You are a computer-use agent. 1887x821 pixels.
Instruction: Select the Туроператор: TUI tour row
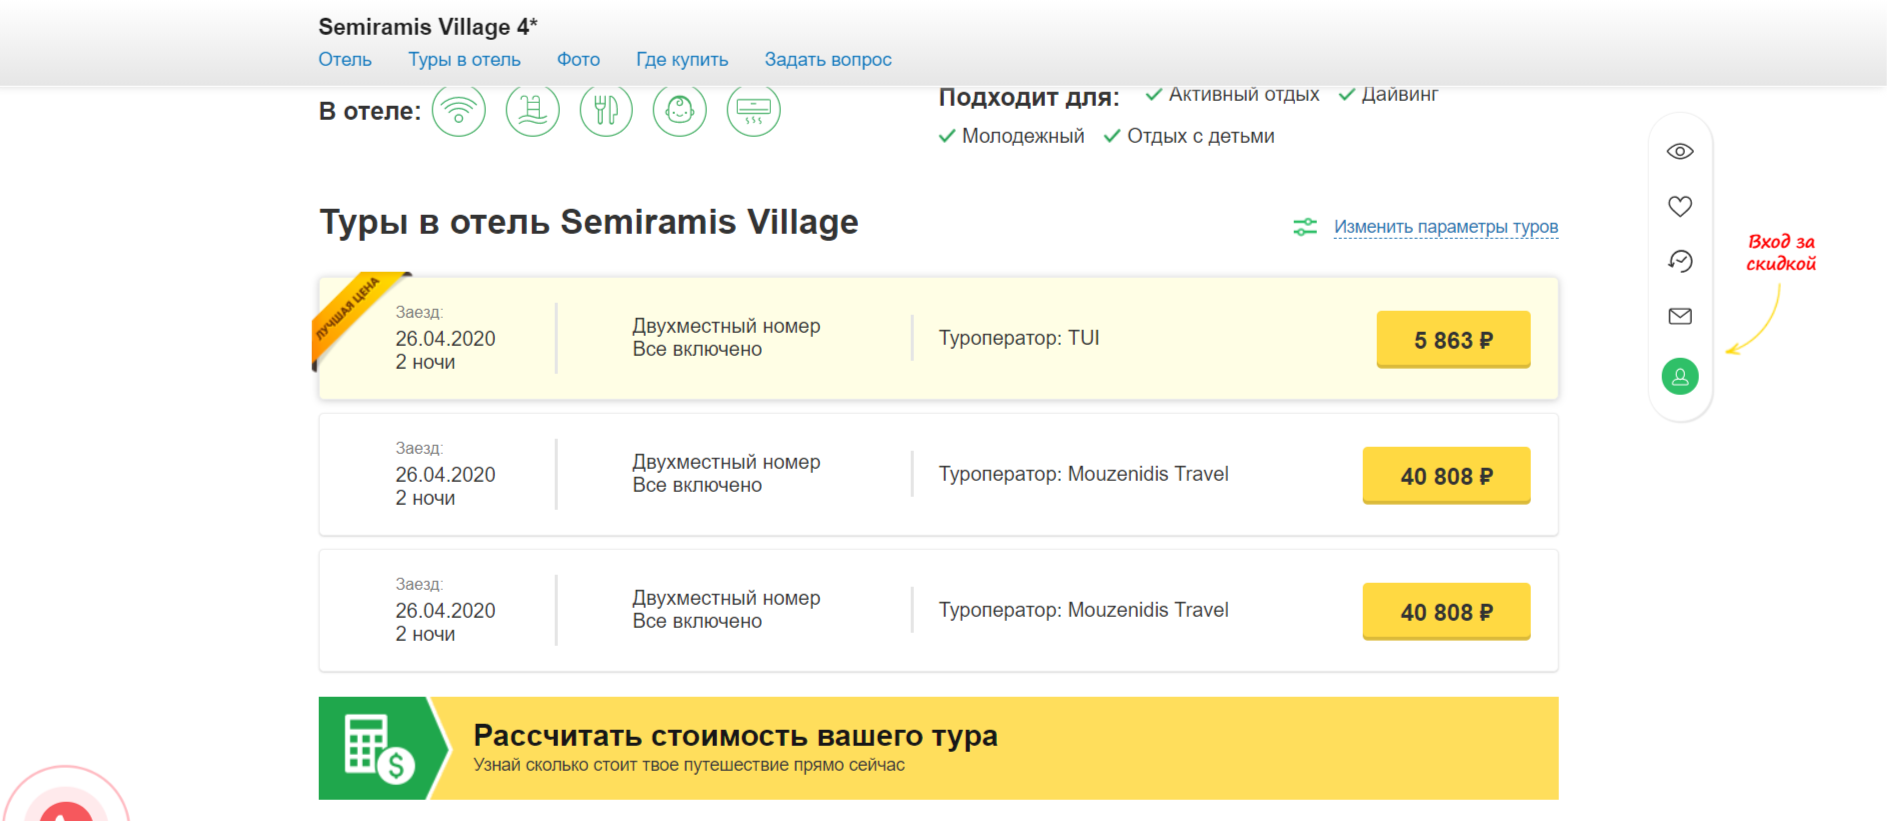(x=938, y=338)
